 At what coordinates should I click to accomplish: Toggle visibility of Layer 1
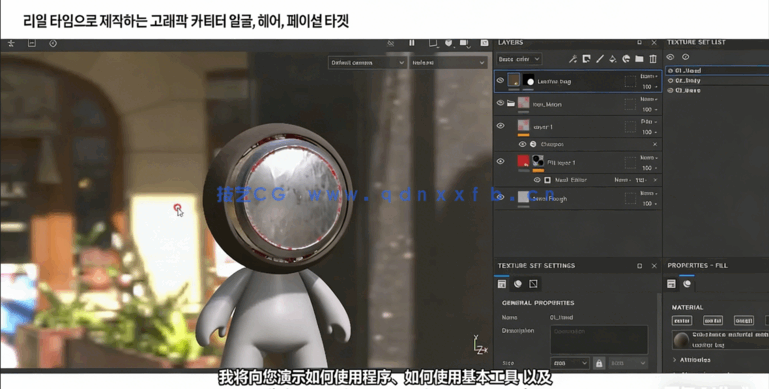point(500,126)
